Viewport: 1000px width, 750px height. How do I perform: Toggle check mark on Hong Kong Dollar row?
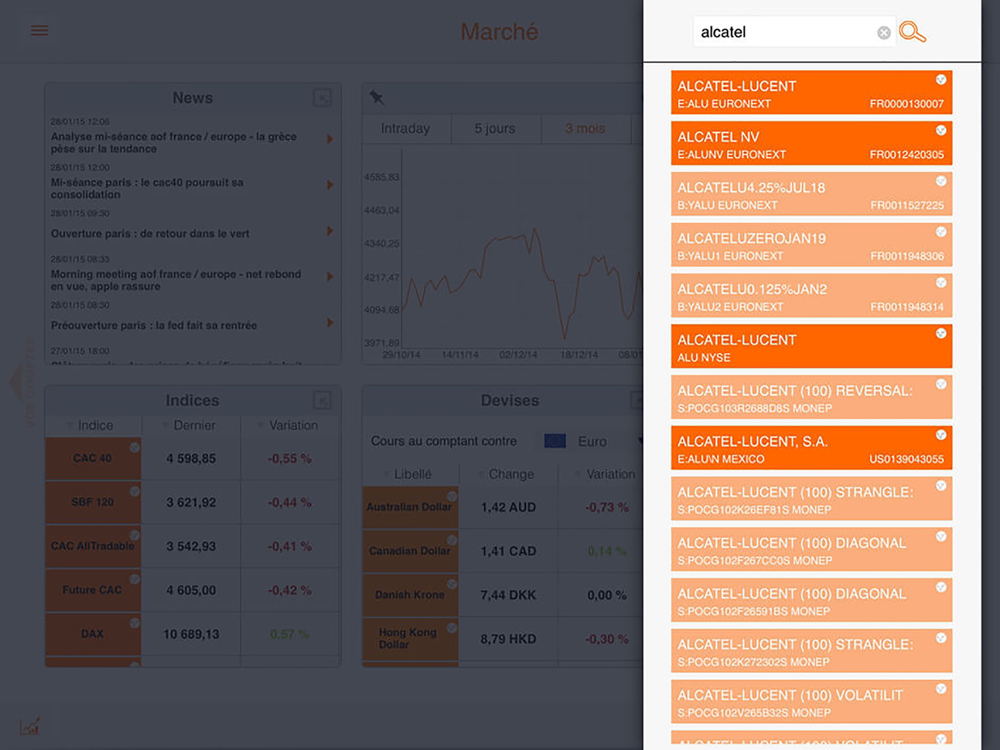point(452,628)
